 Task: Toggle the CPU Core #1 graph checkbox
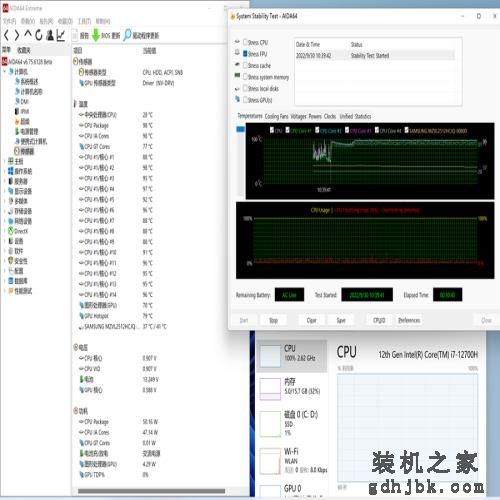288,130
